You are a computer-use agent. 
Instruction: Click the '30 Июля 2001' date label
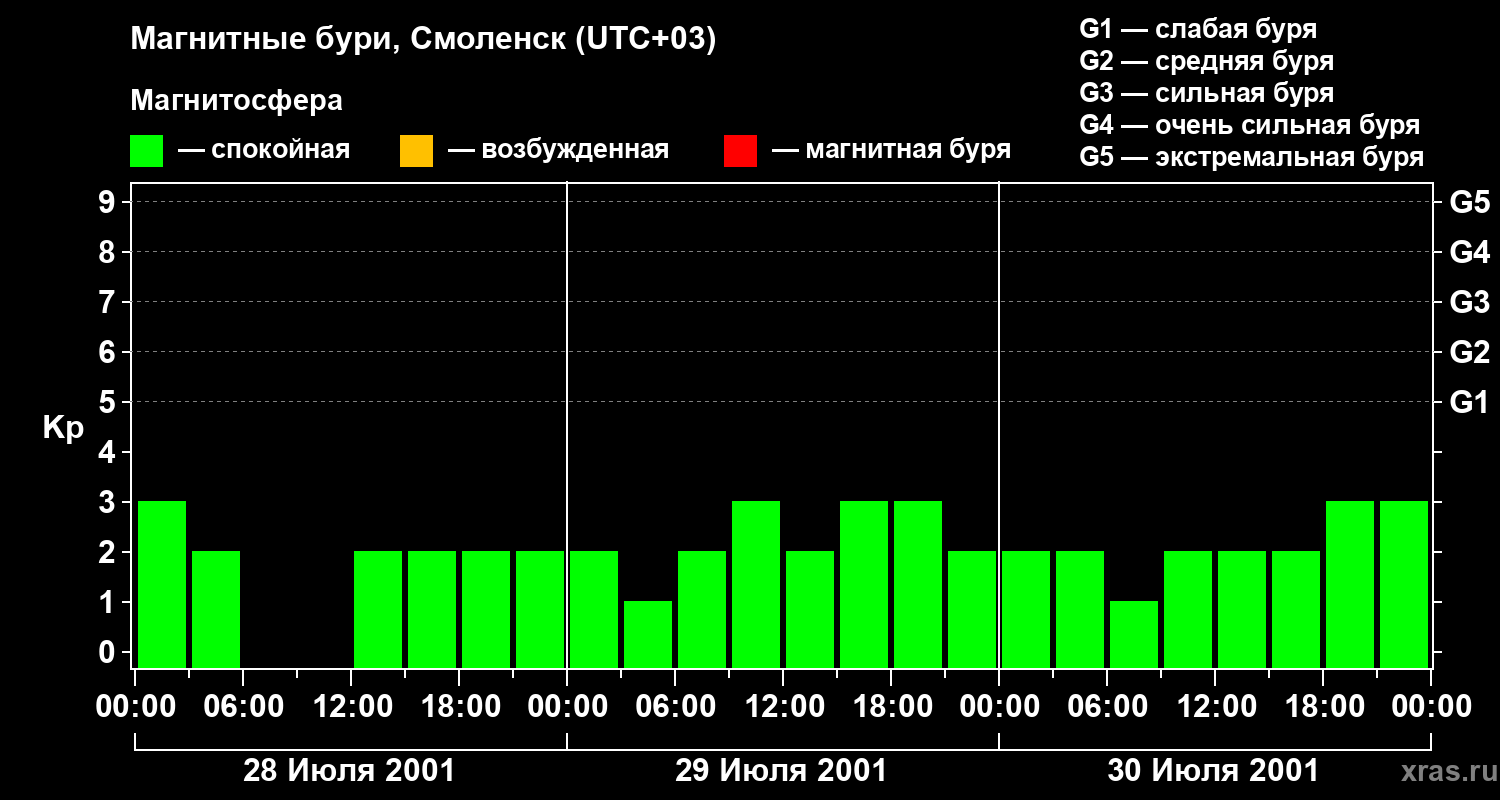pyautogui.click(x=1213, y=771)
